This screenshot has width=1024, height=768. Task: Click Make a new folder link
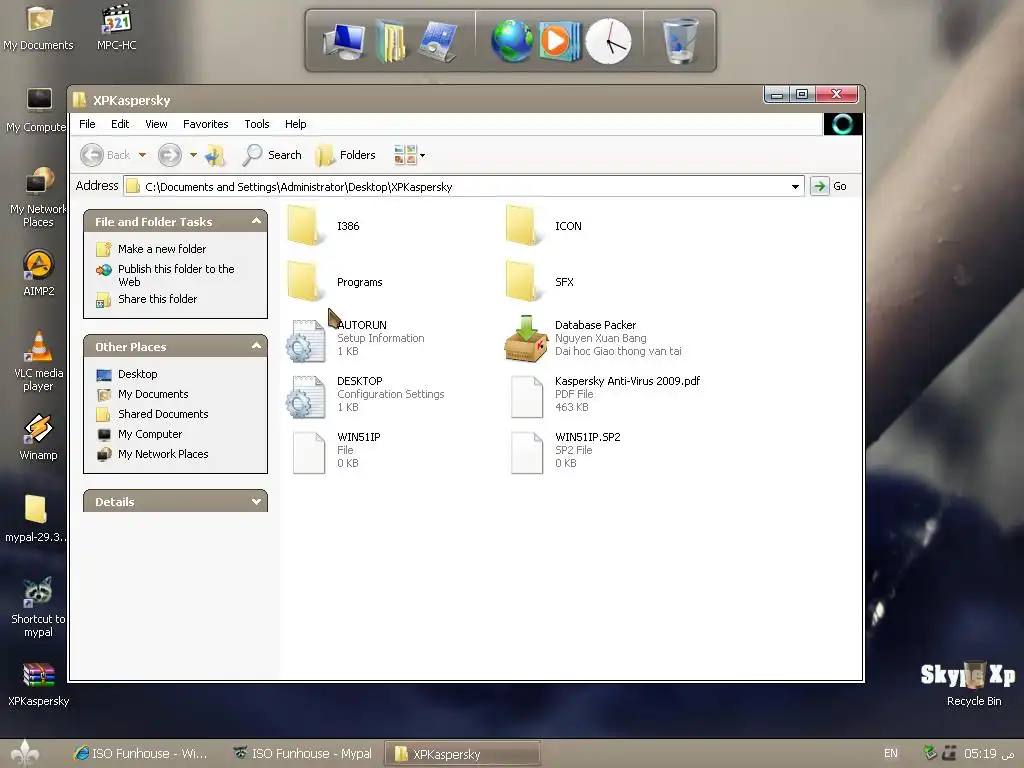pos(161,249)
